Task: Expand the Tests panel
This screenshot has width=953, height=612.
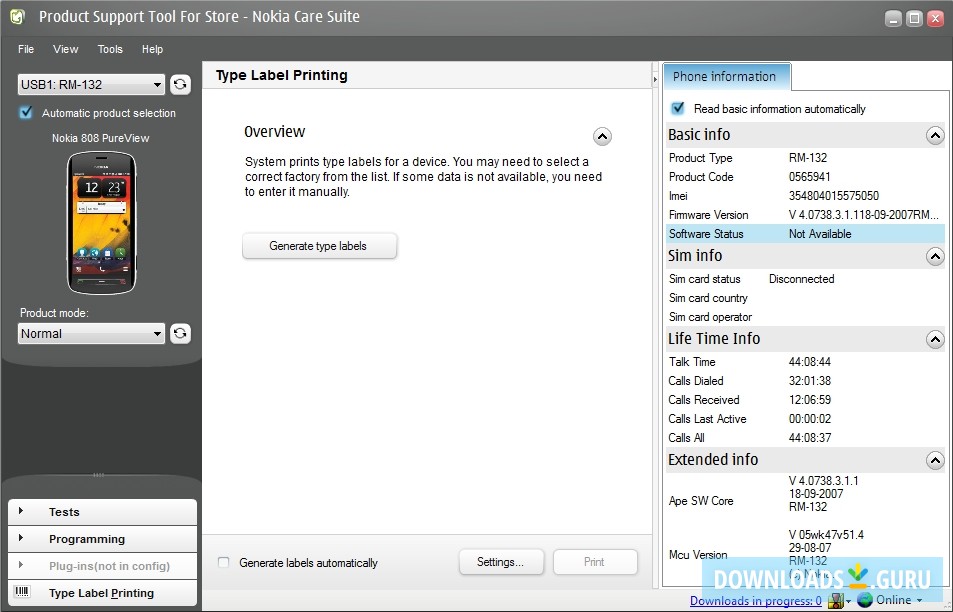Action: tap(102, 512)
